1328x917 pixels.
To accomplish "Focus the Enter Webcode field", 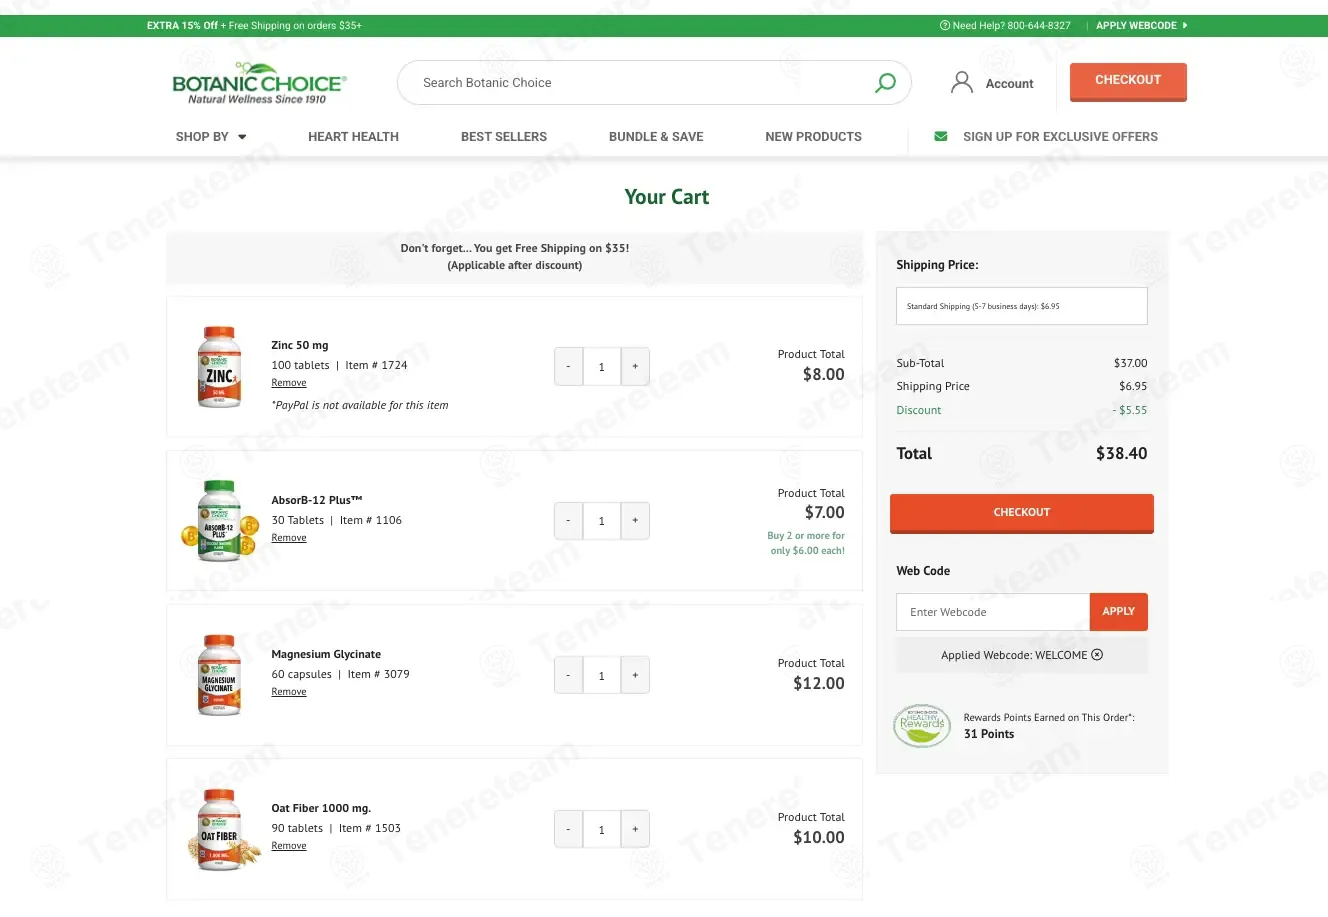I will click(993, 612).
